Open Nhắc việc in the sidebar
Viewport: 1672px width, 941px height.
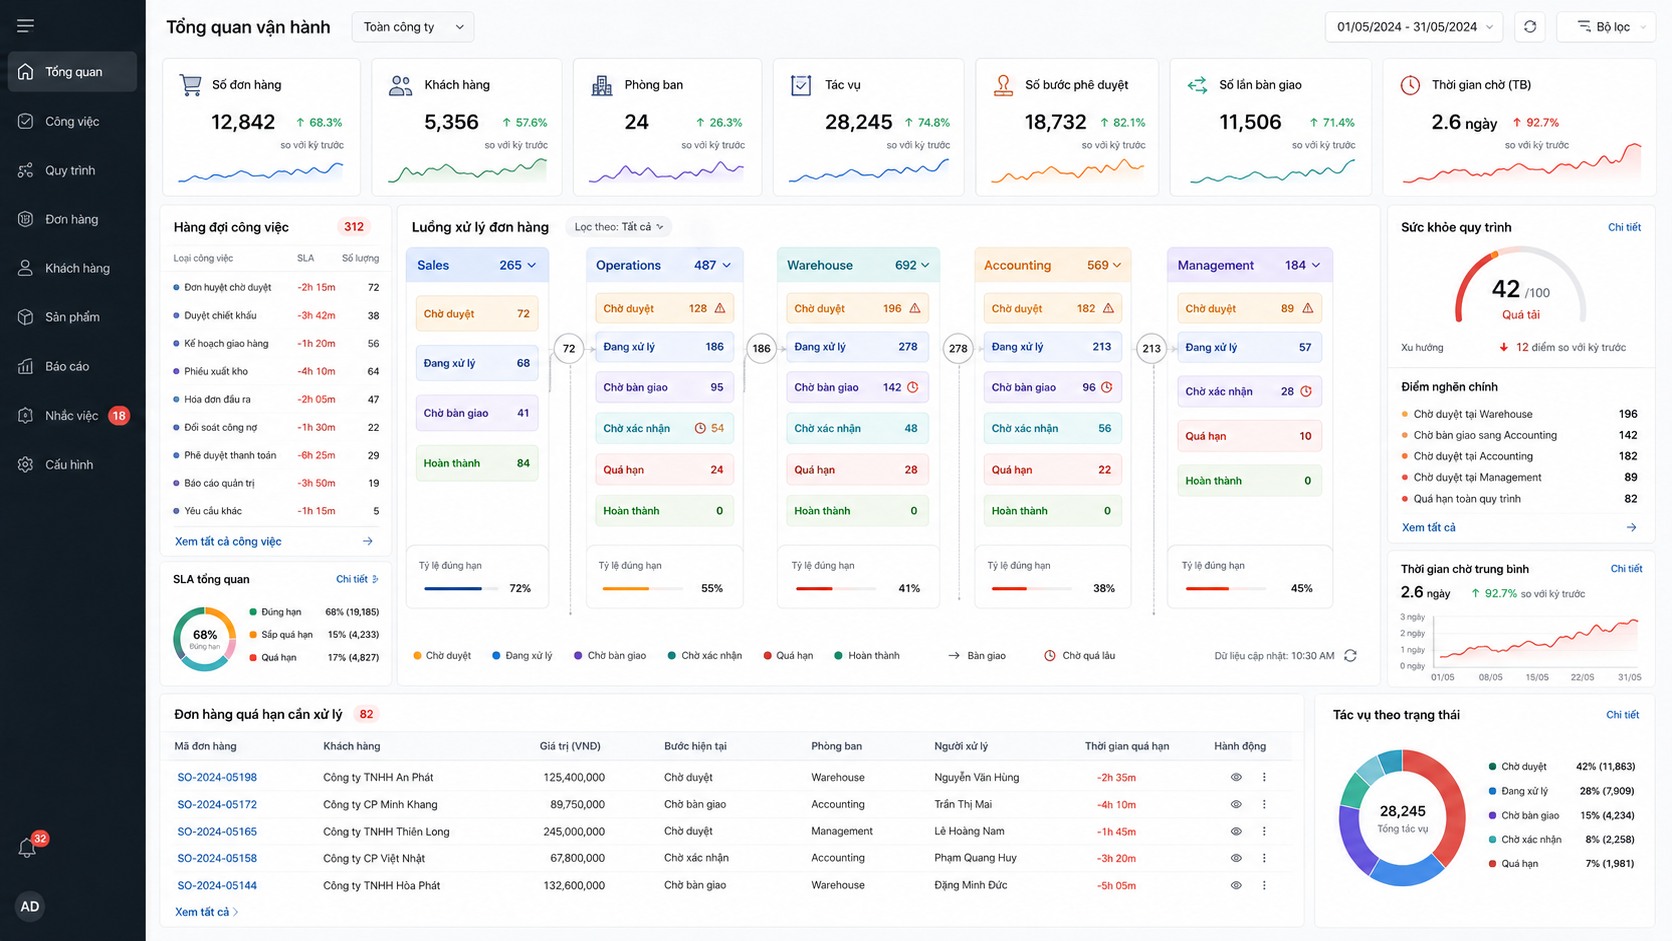[x=72, y=415]
